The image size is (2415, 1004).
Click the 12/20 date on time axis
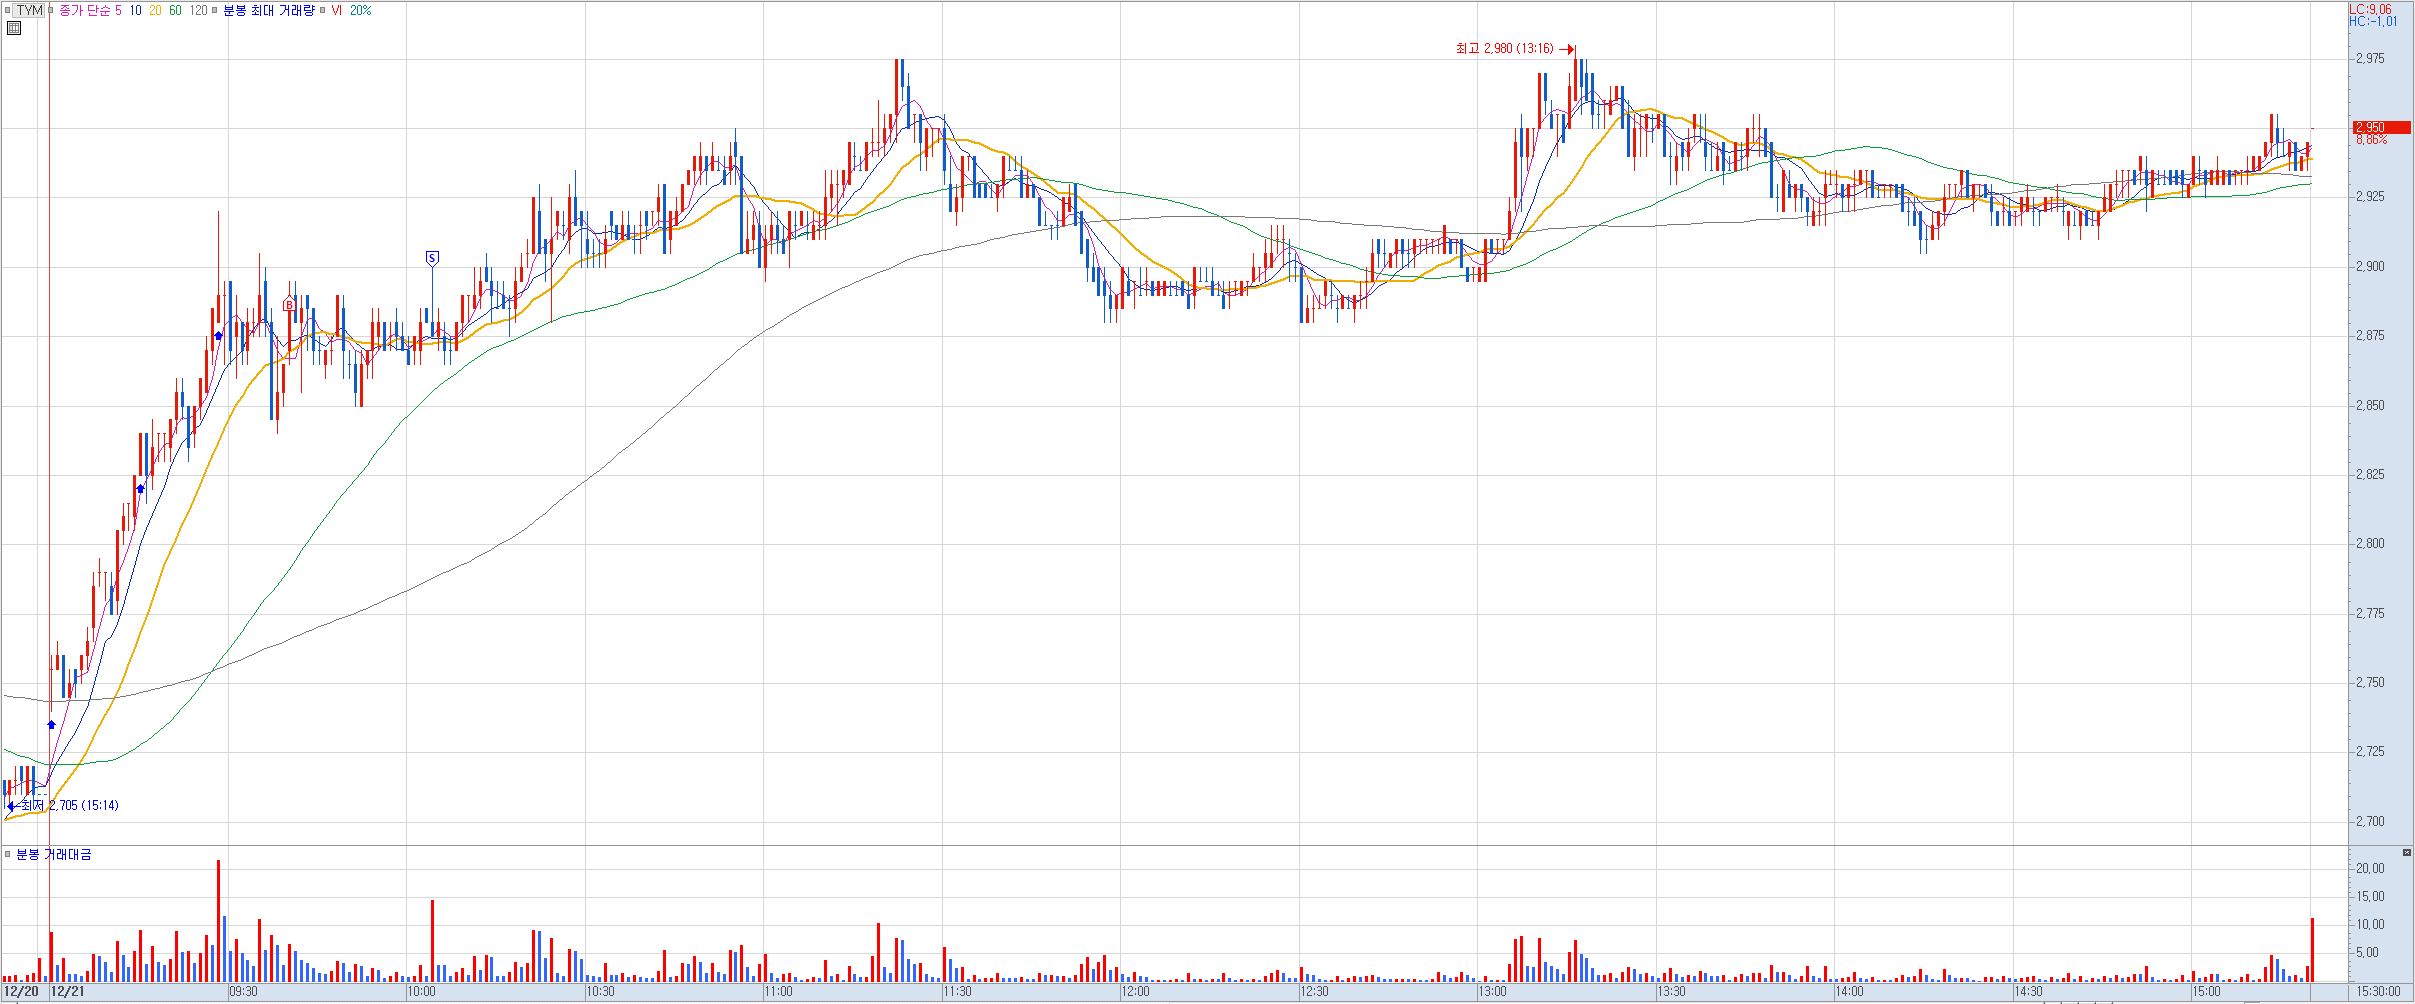click(21, 992)
